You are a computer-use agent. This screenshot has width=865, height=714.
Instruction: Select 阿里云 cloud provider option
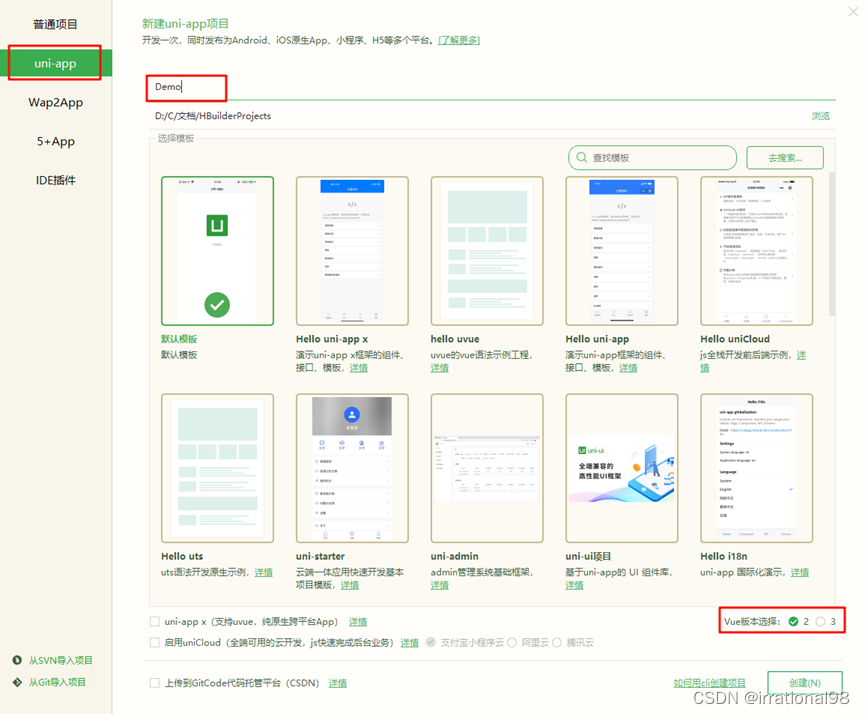[x=512, y=642]
